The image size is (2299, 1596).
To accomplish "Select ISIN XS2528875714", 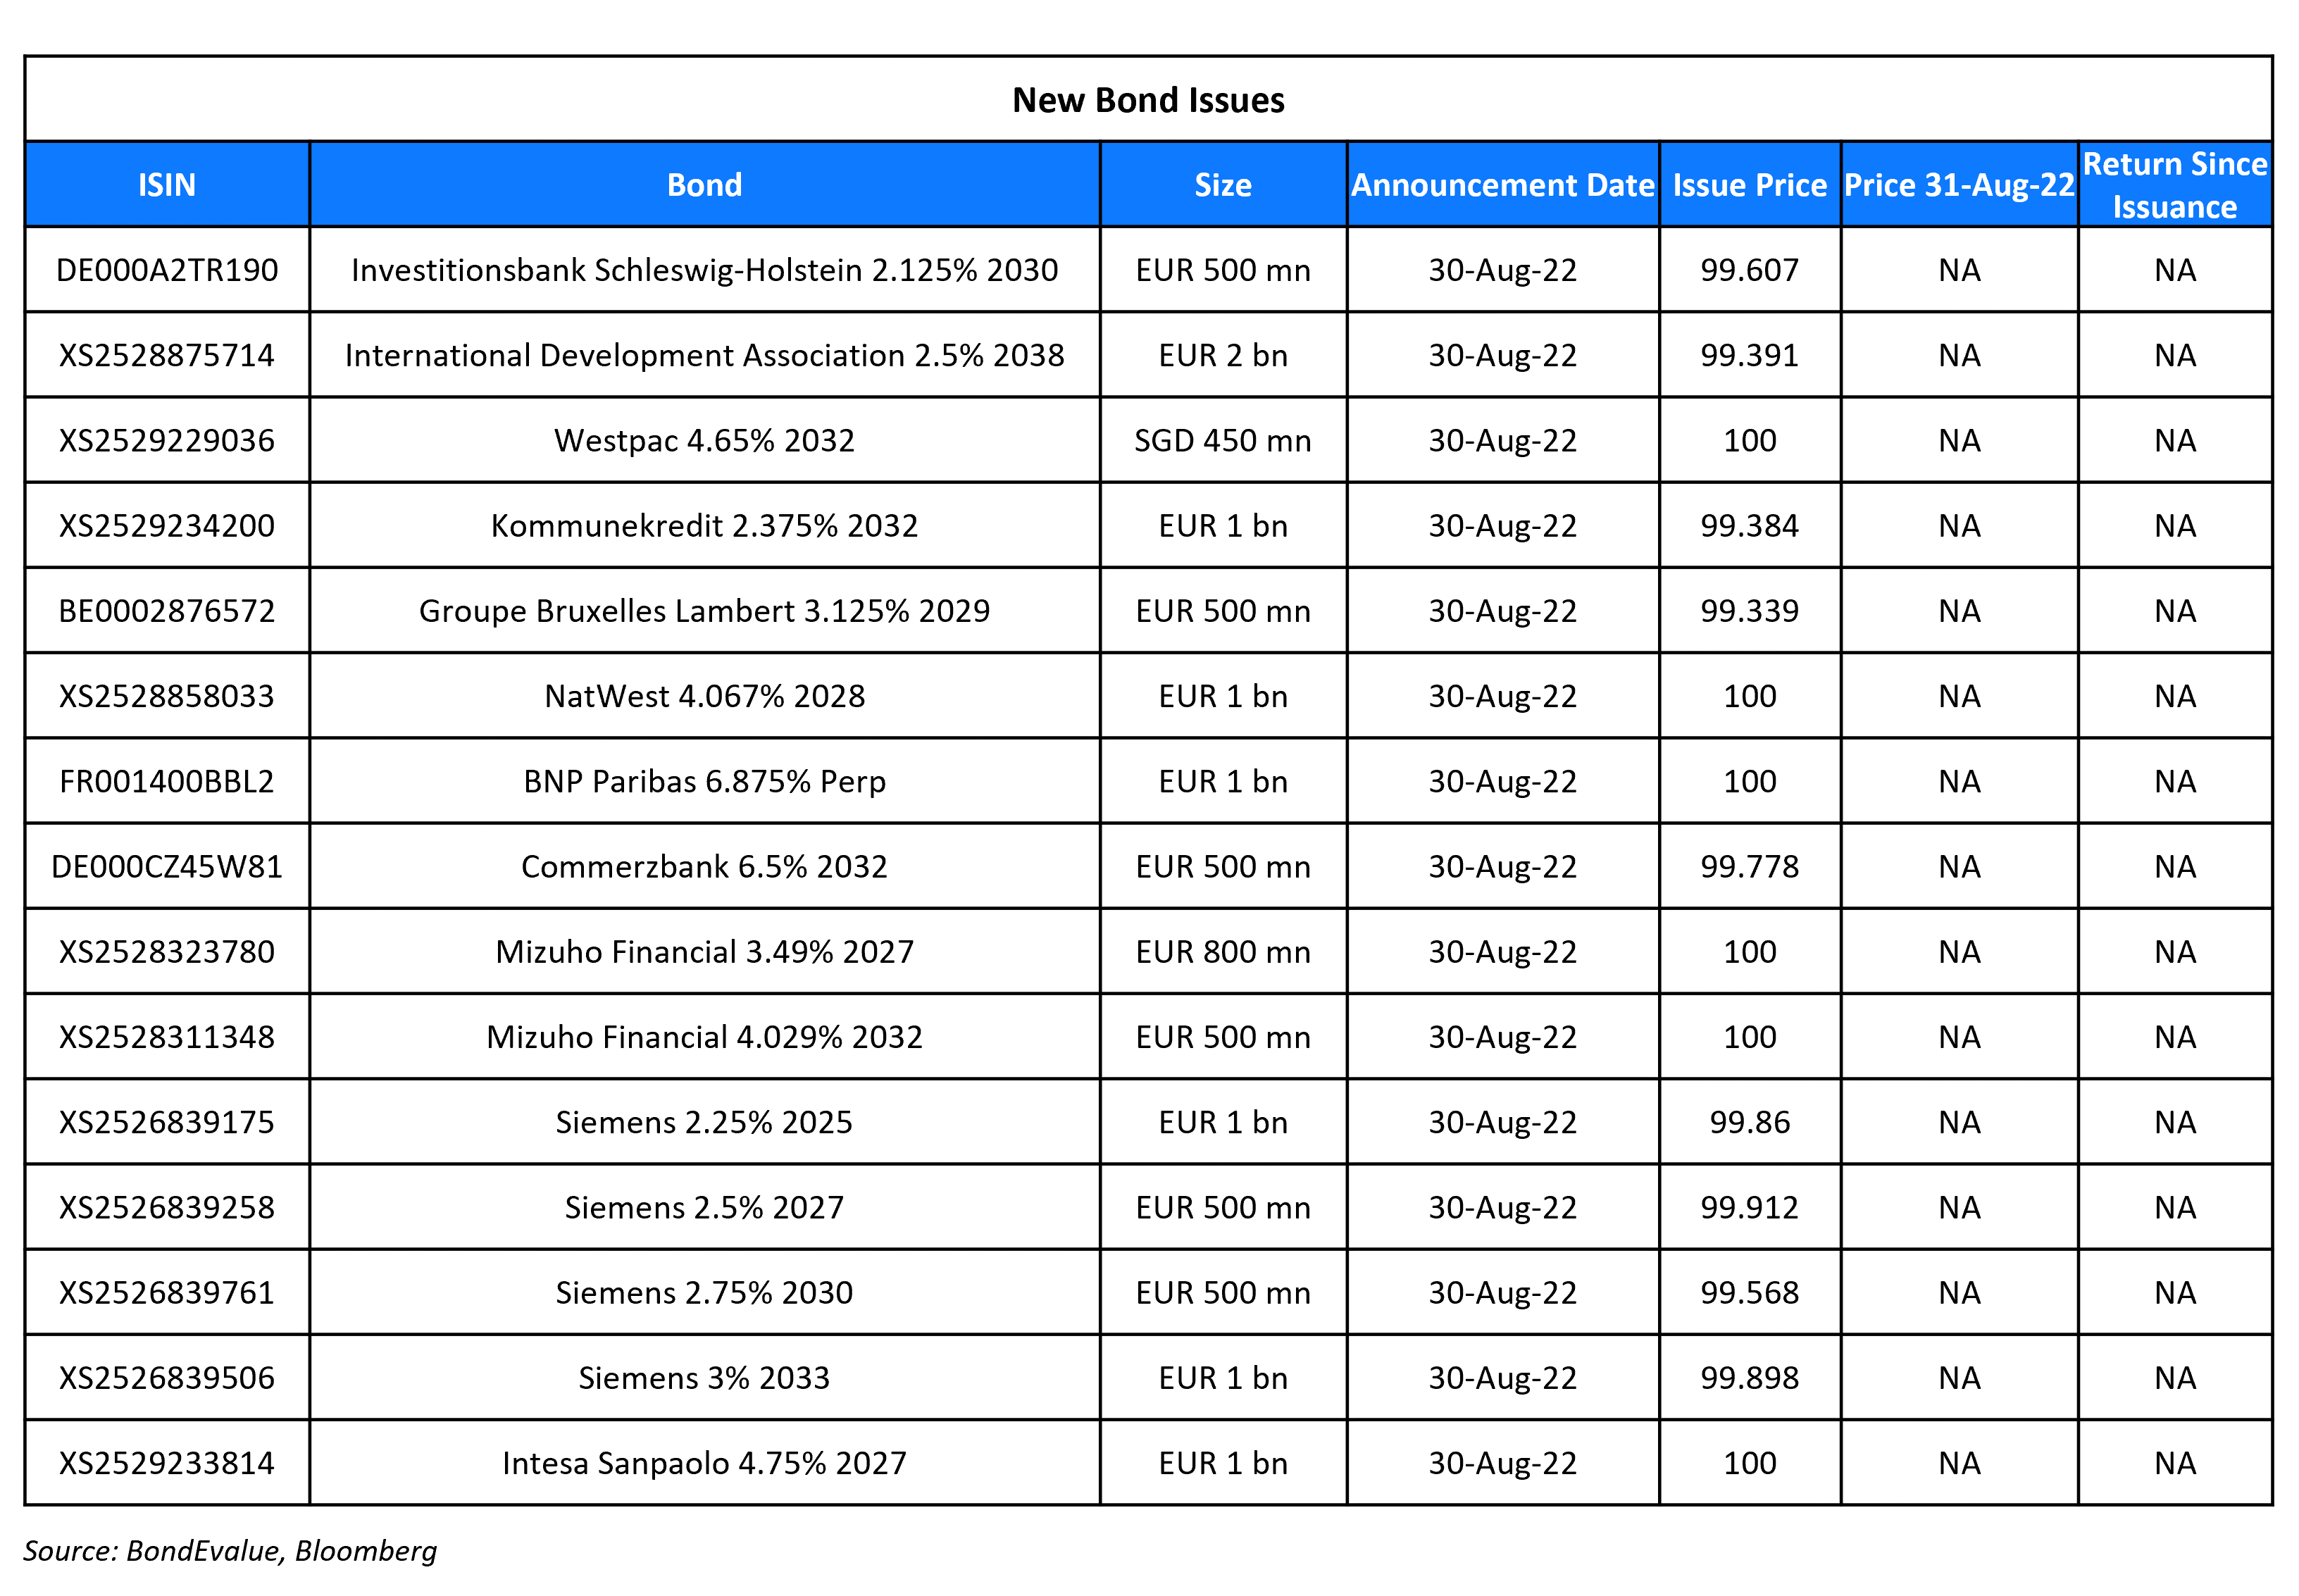I will pyautogui.click(x=167, y=355).
